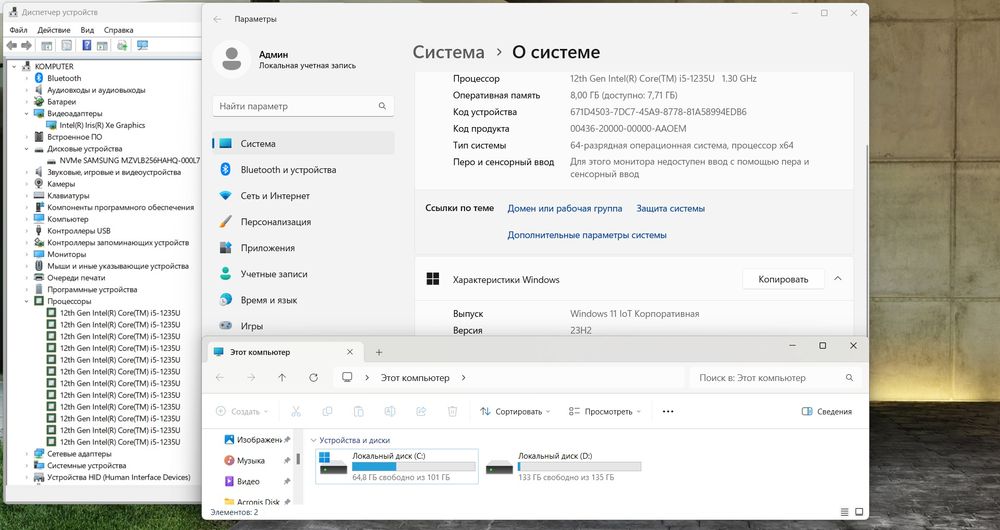Toggle console tree icon in Device Manager toolbar

coord(47,45)
